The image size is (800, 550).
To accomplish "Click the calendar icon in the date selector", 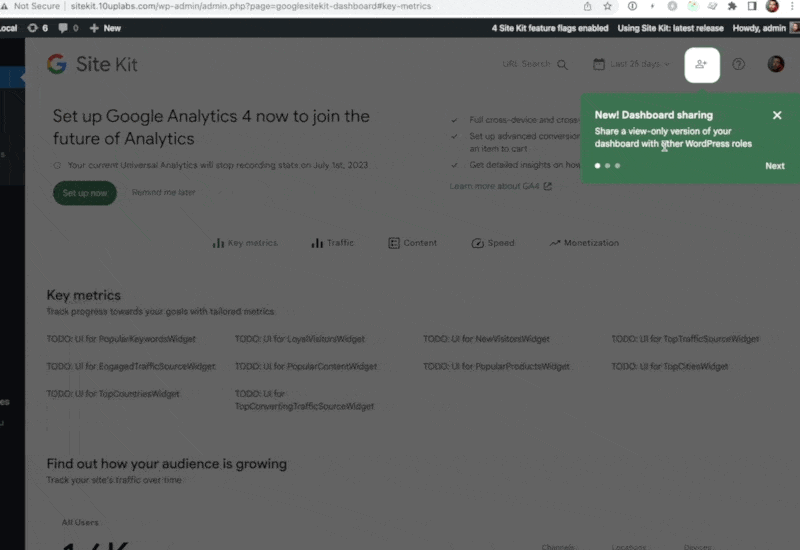I will click(598, 64).
